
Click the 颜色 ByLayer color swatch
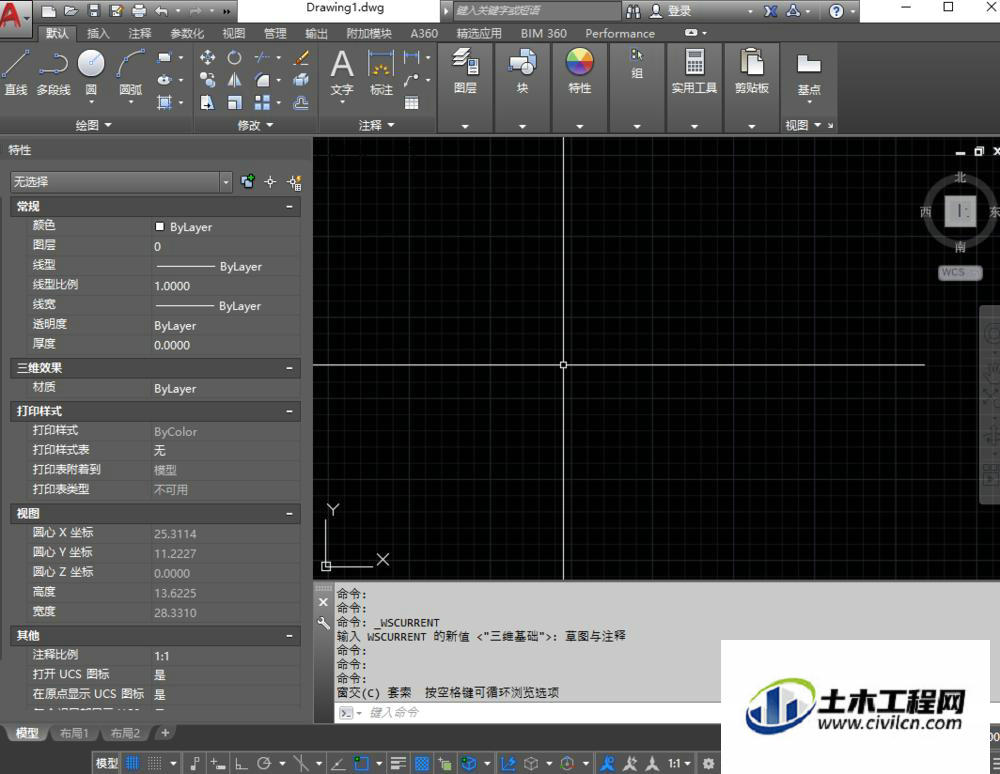coord(159,226)
